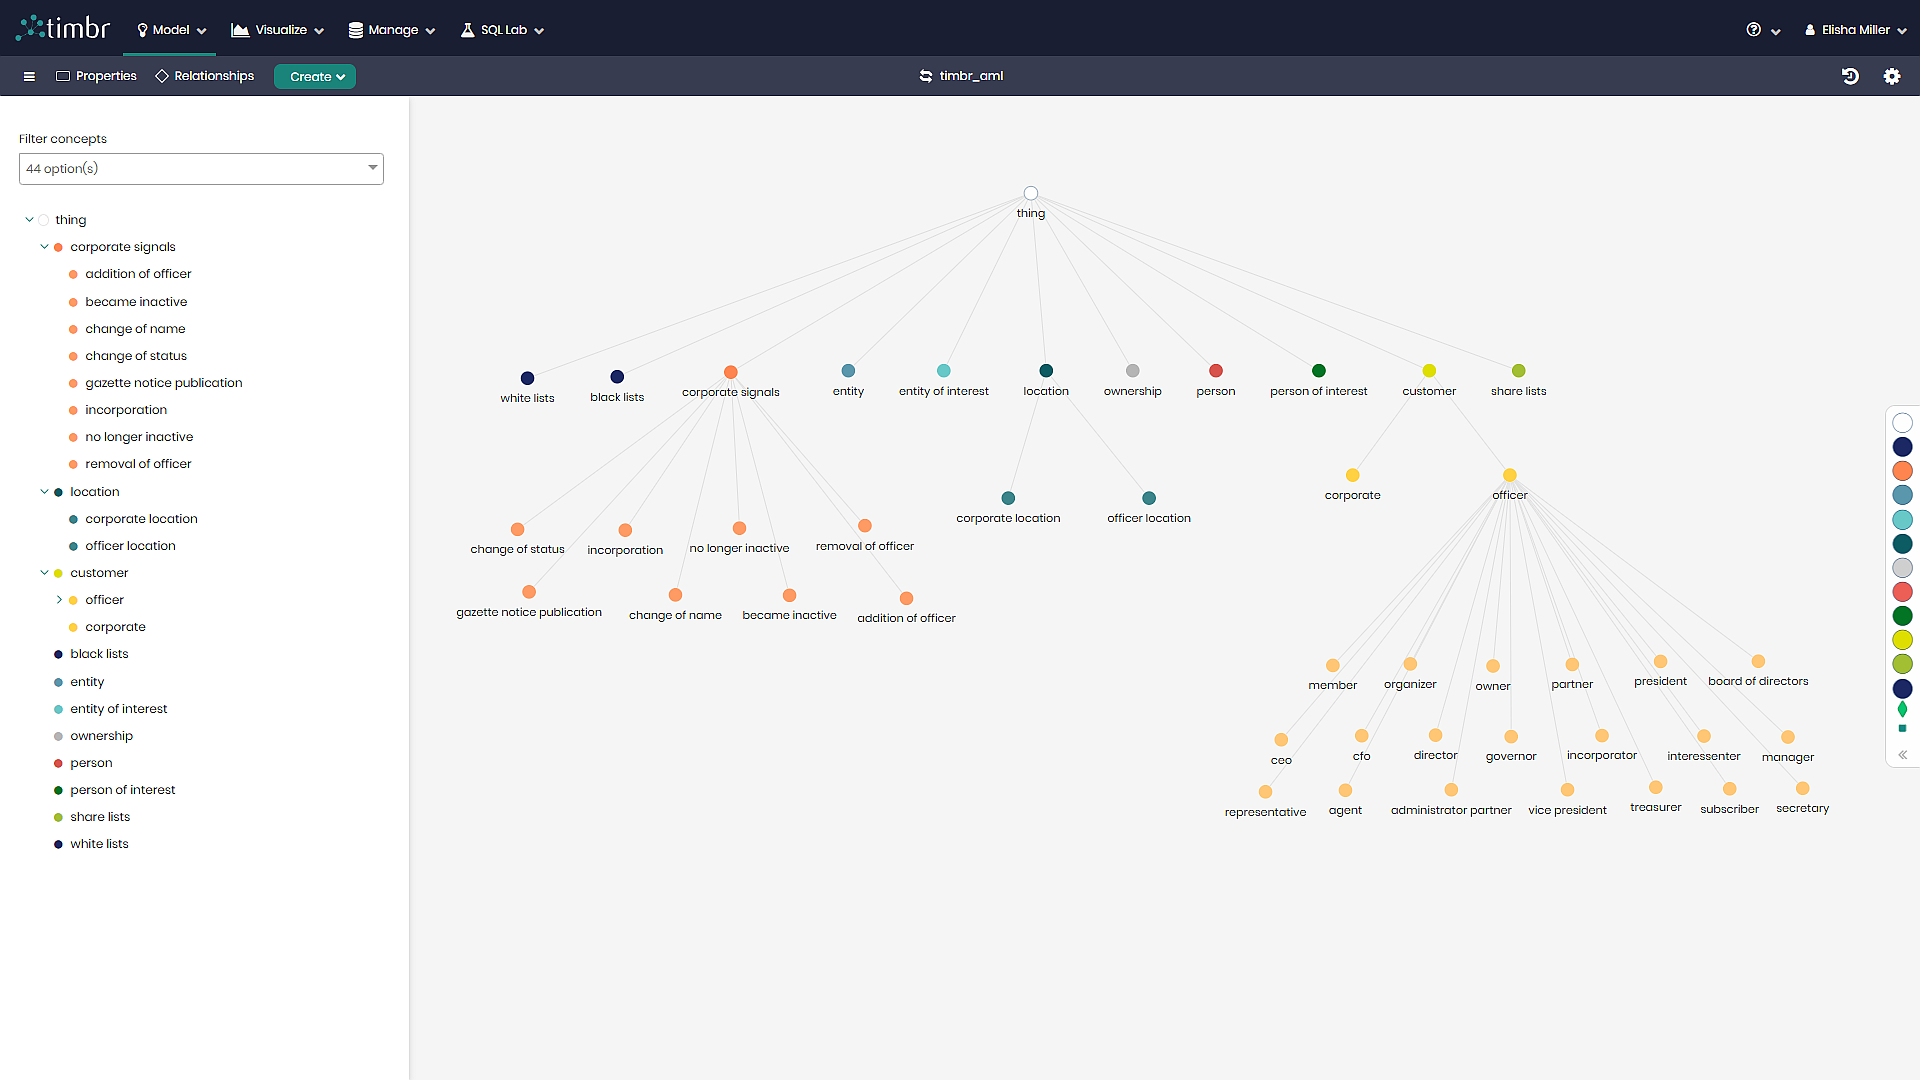
Task: Click the timbr logo in the top-left corner
Action: pyautogui.click(x=62, y=27)
